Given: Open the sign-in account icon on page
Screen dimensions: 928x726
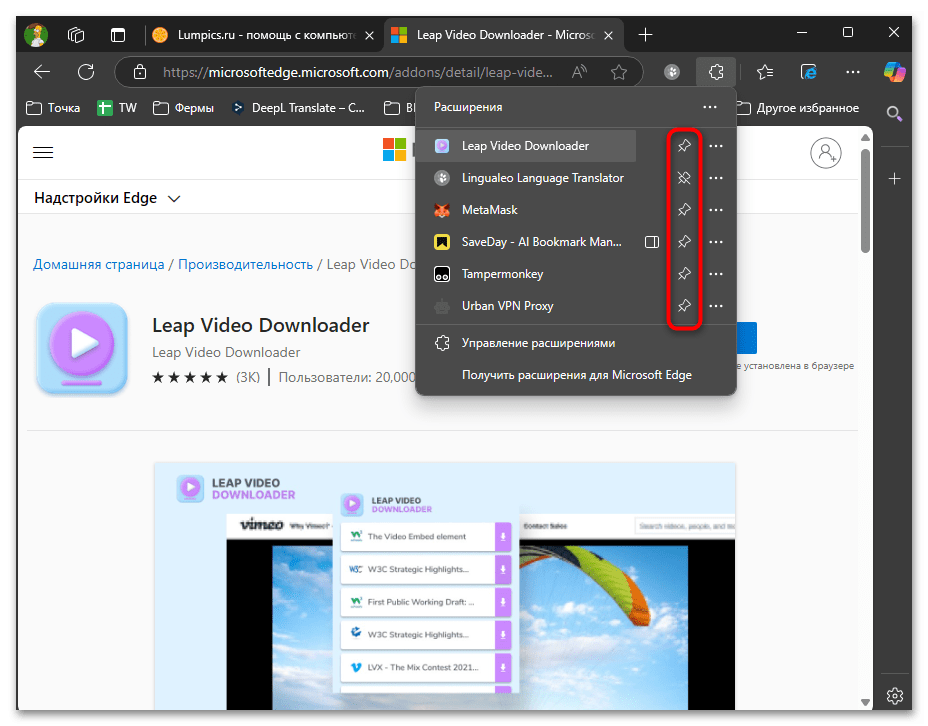Looking at the screenshot, I should [x=825, y=153].
